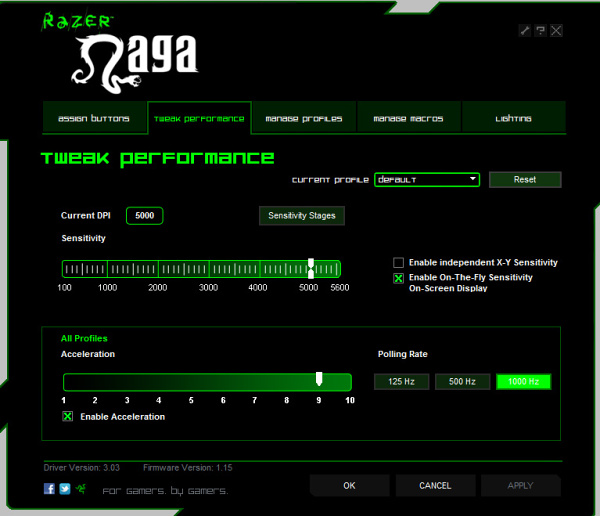Go to the Manage Macros tab
The height and width of the screenshot is (516, 600).
coord(408,118)
